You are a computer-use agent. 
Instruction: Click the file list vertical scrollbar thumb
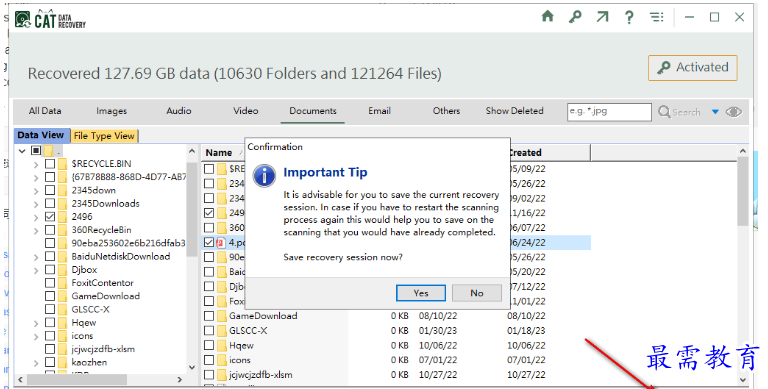(743, 192)
